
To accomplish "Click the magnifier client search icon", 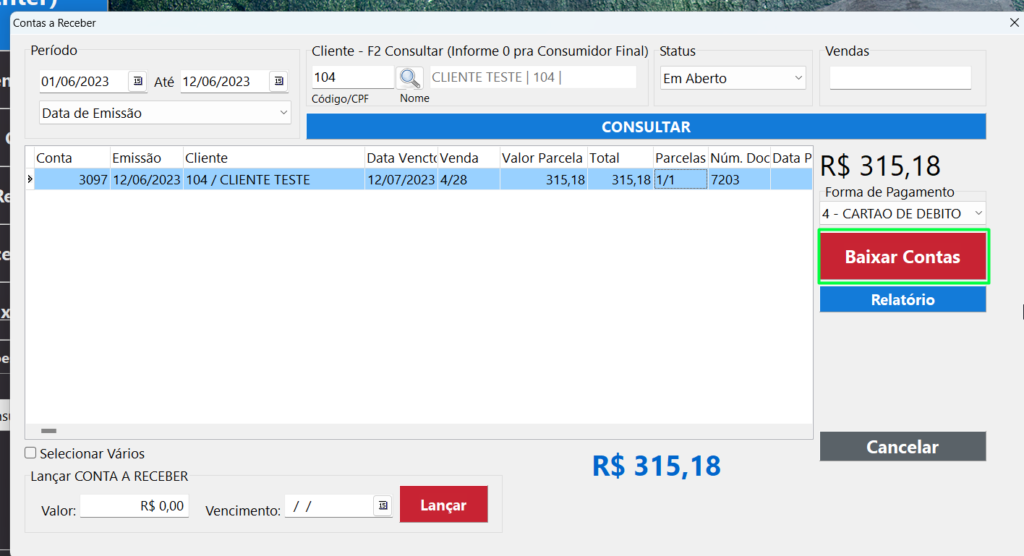I will 410,78.
